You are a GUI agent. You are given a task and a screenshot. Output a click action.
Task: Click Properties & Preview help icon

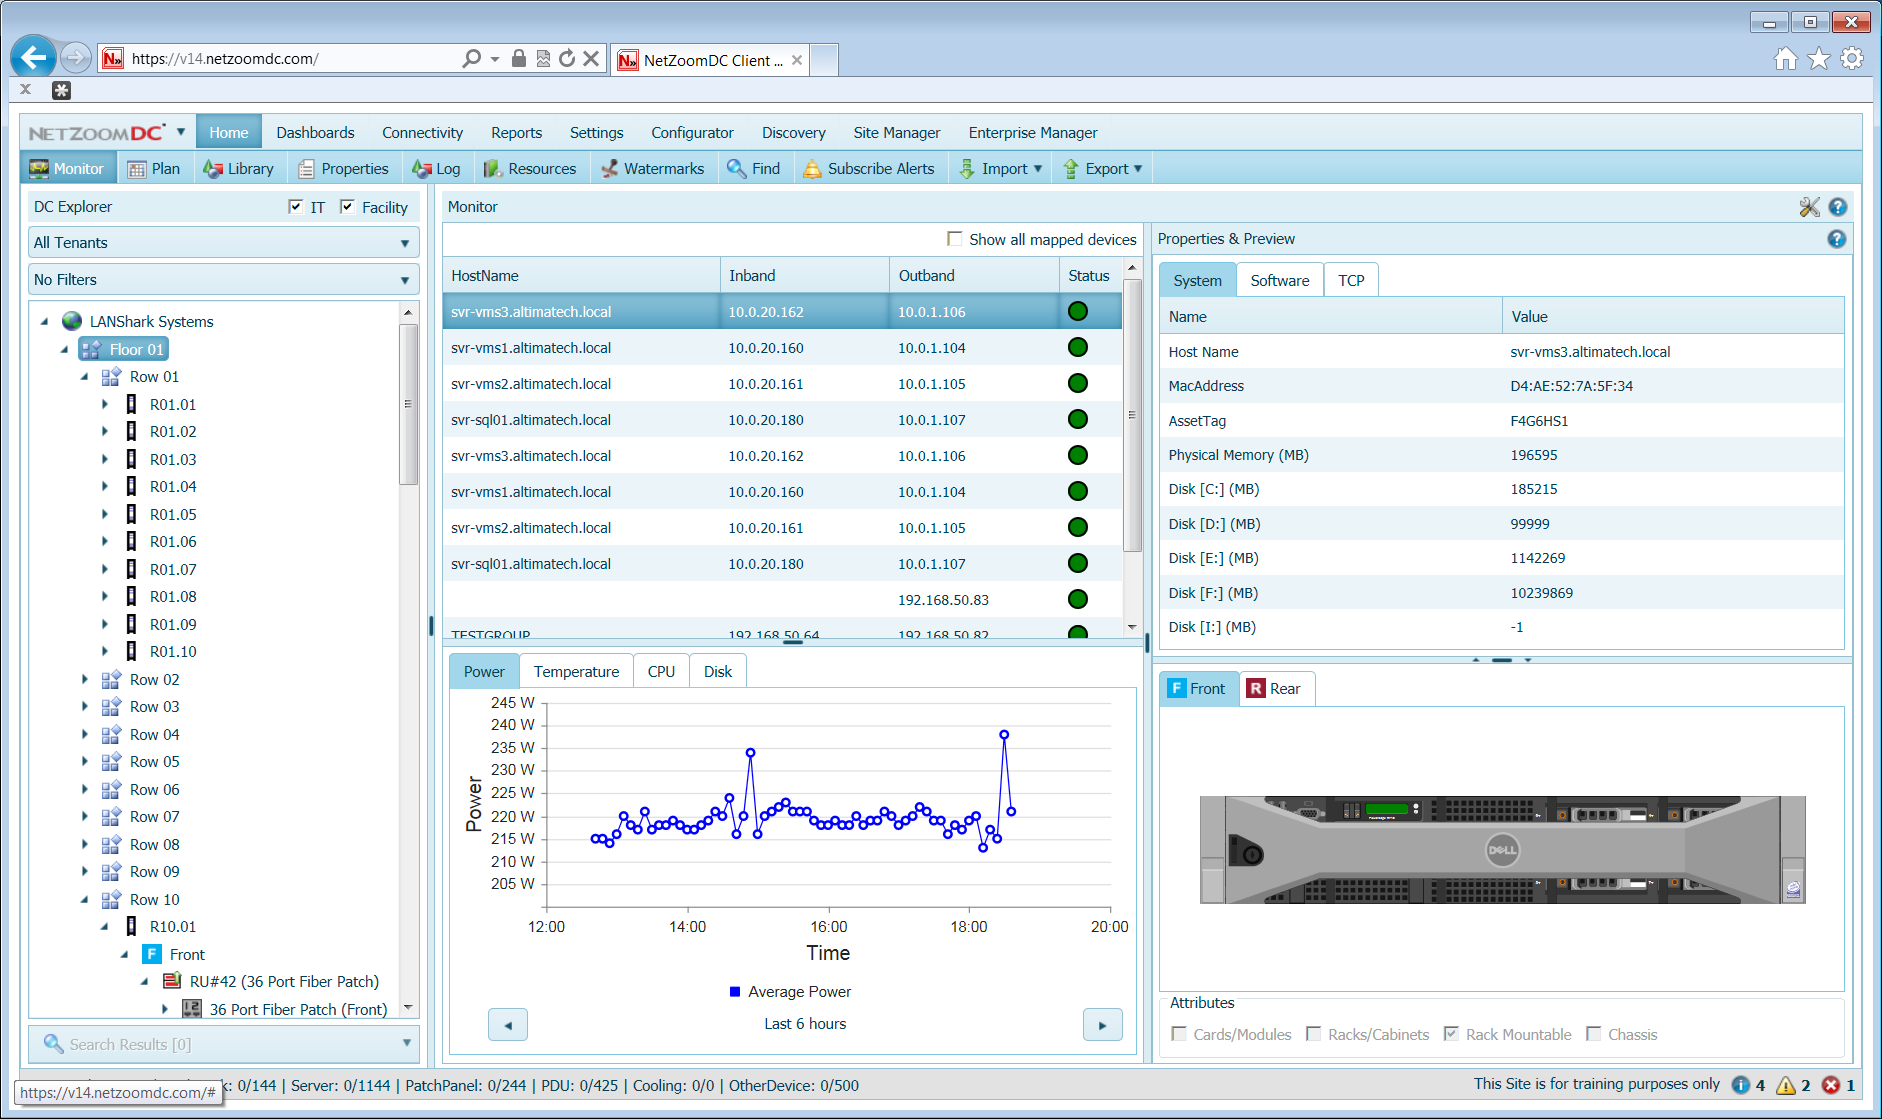(1836, 239)
